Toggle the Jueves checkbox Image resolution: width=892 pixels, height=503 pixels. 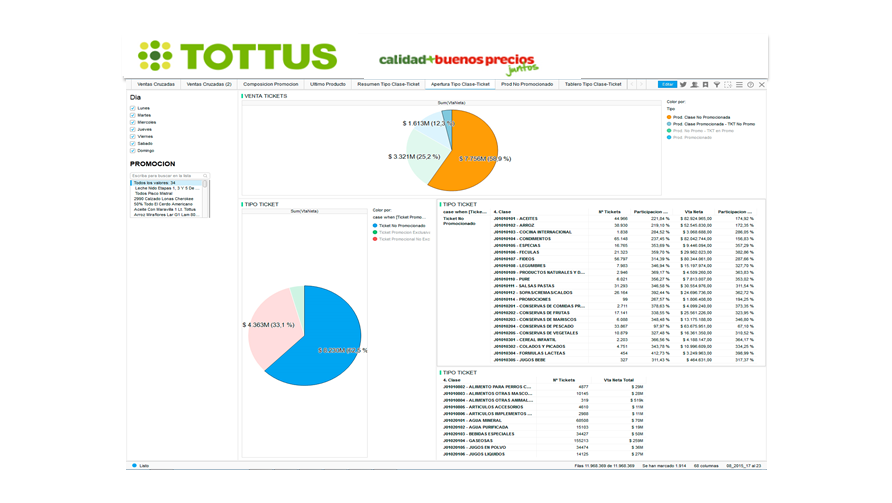pos(133,129)
